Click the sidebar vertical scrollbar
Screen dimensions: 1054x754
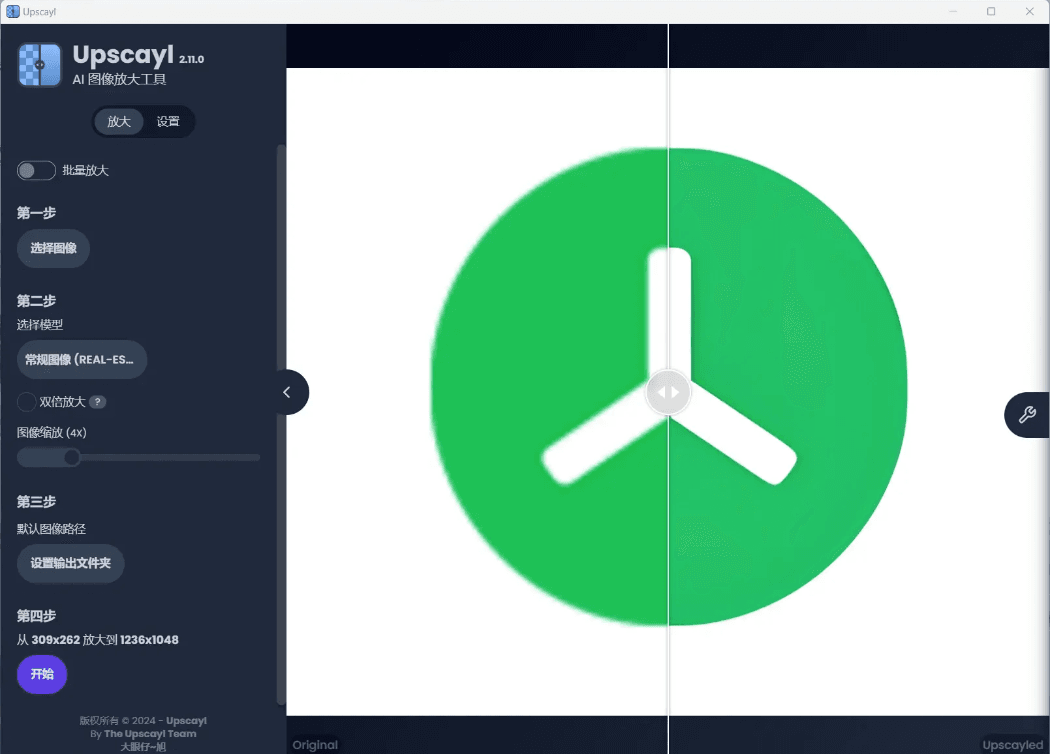[x=281, y=425]
